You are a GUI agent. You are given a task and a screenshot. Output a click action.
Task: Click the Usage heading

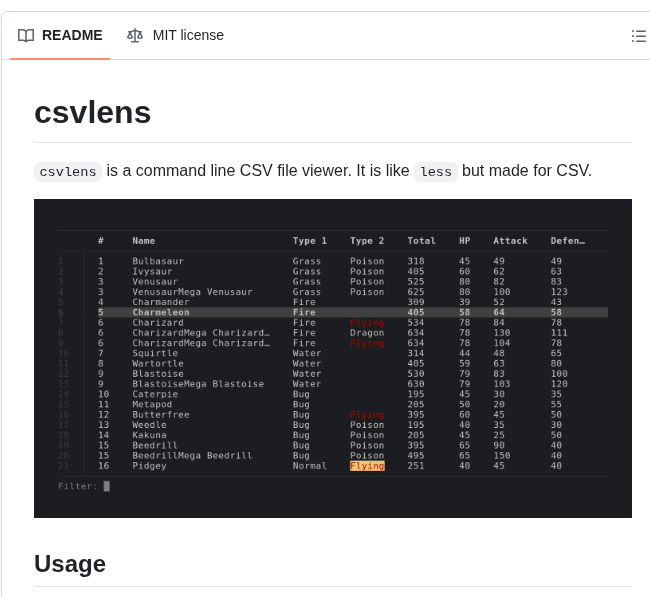coord(70,564)
